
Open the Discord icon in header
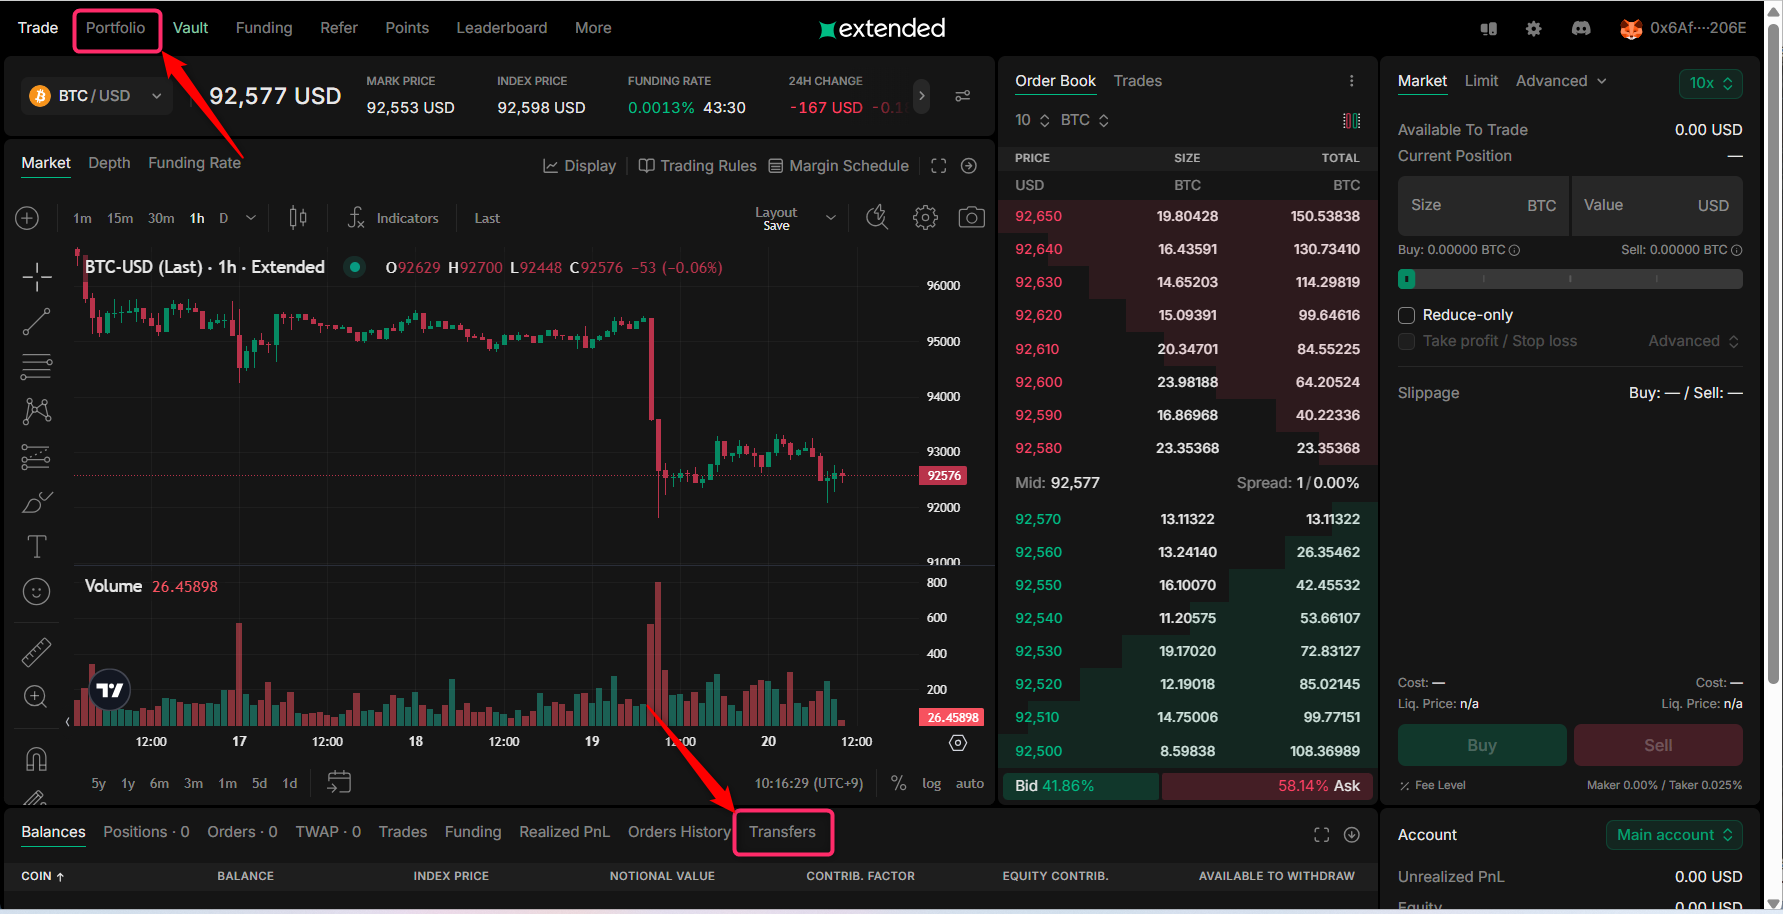[x=1580, y=29]
